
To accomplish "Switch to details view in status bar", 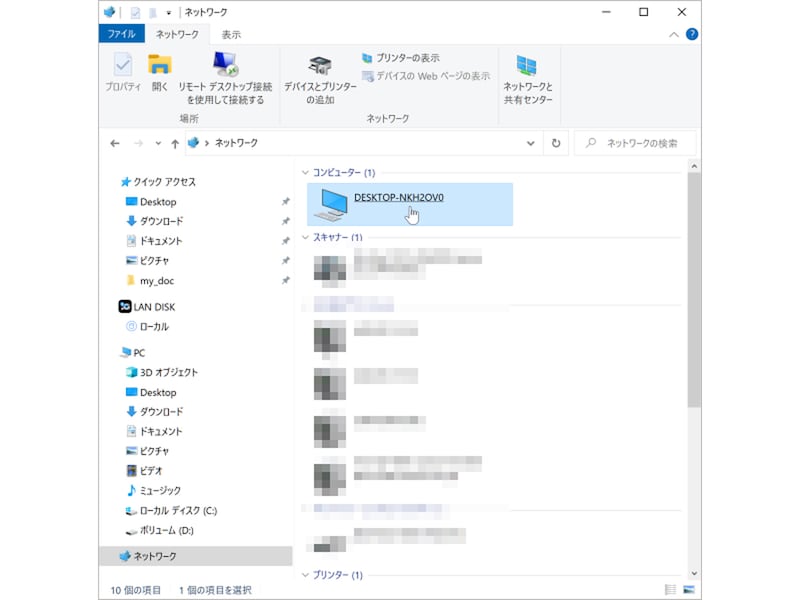I will click(671, 589).
